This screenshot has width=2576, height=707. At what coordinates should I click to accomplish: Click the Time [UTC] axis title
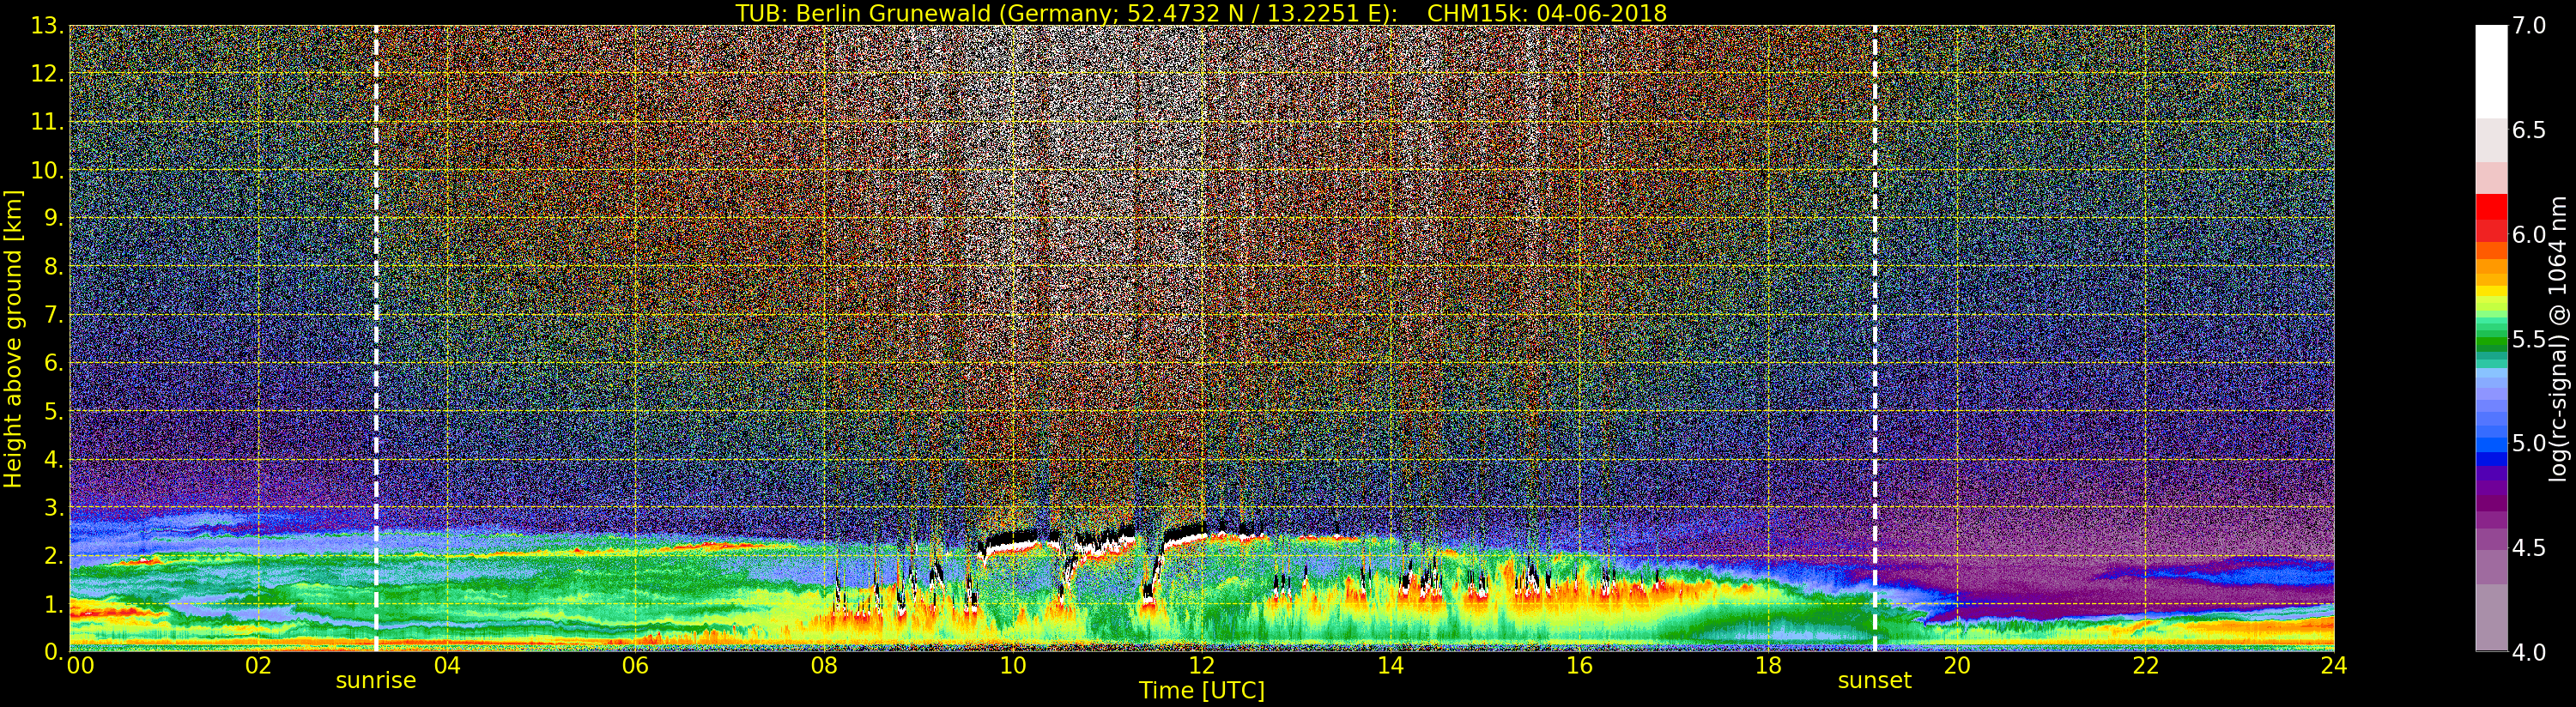click(x=1201, y=691)
